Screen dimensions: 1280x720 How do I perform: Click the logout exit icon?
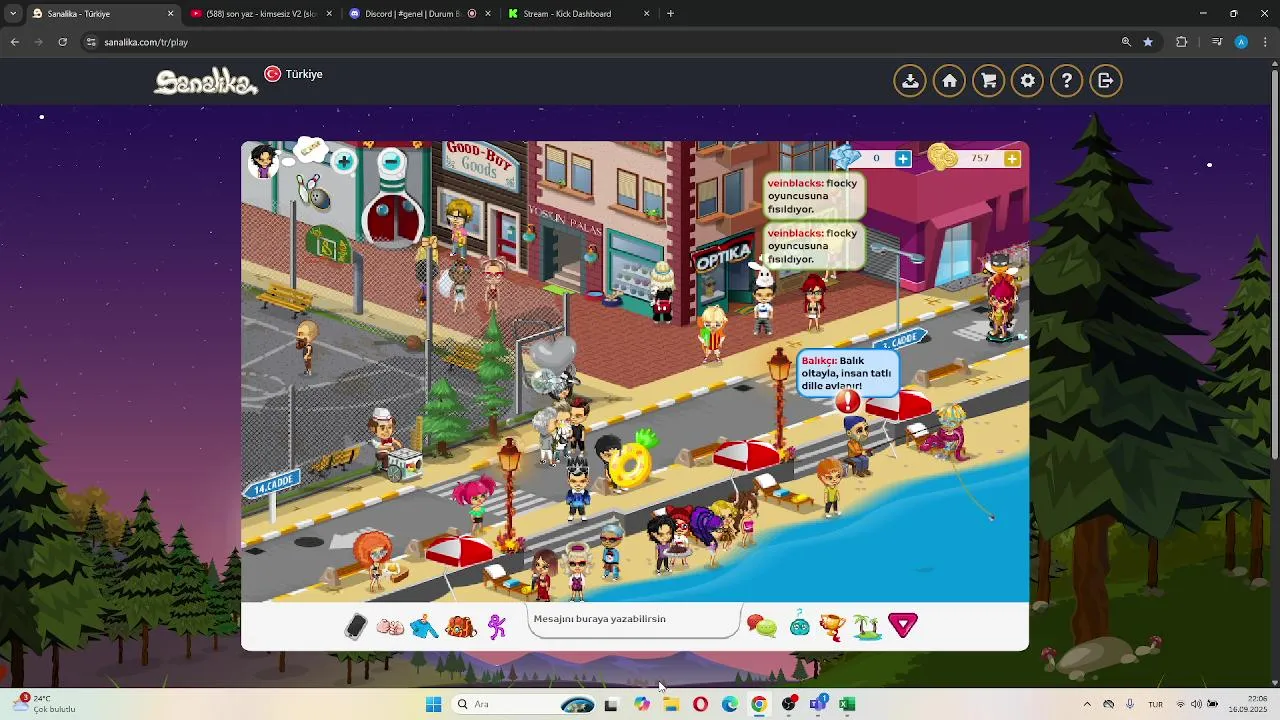coord(1106,81)
